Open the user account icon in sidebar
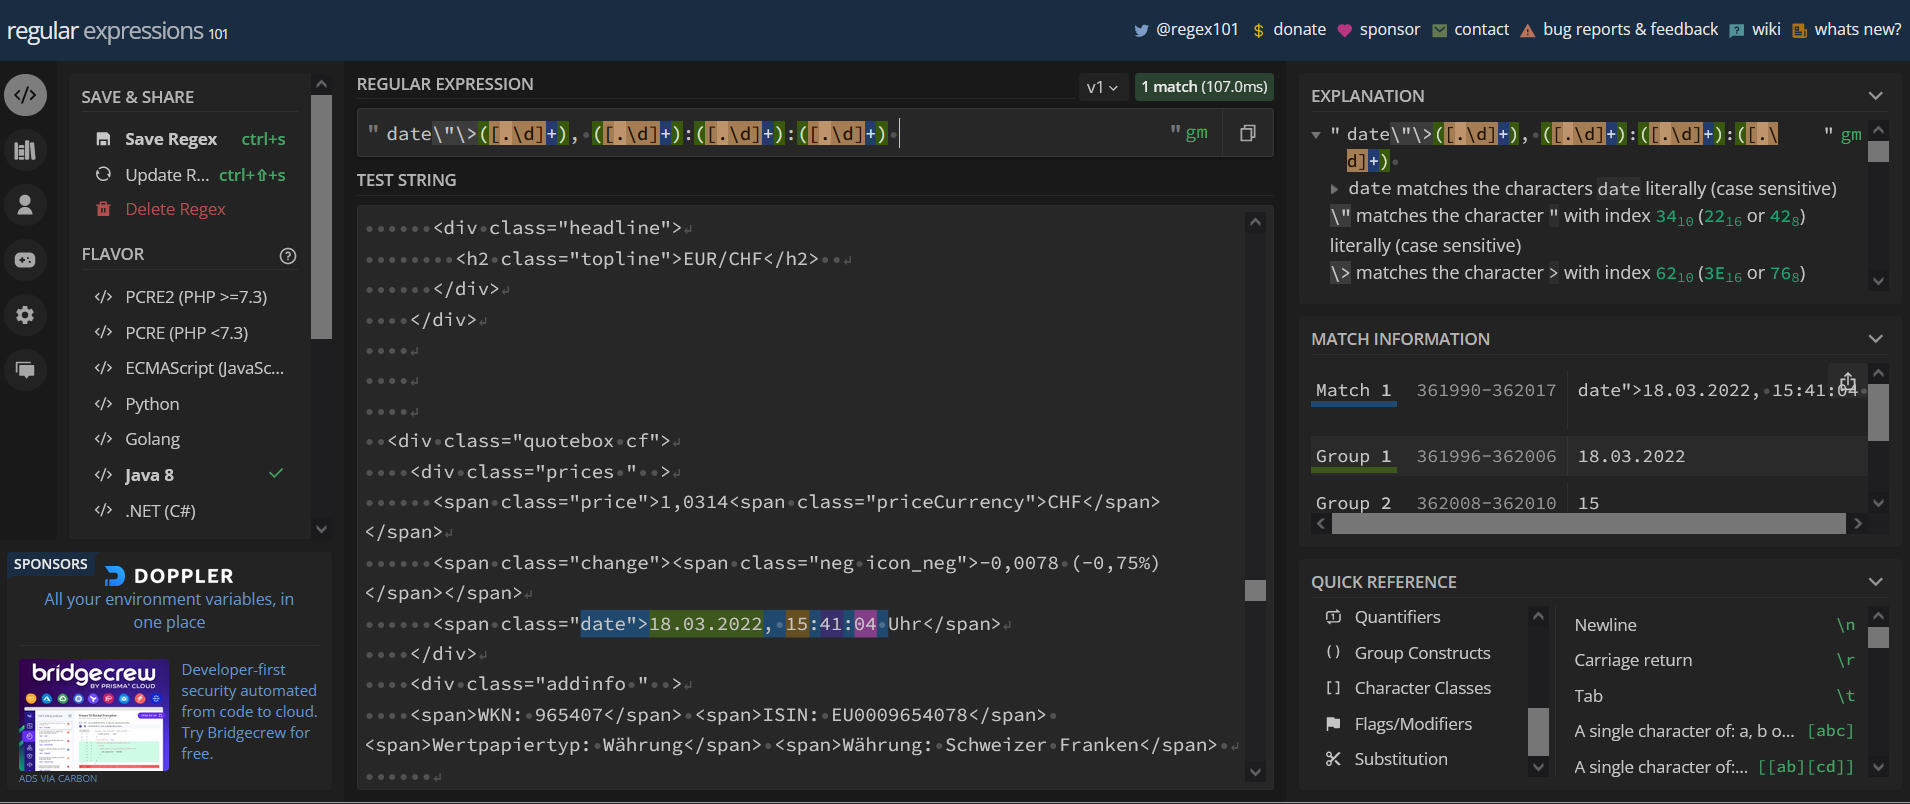Image resolution: width=1910 pixels, height=804 pixels. click(26, 205)
